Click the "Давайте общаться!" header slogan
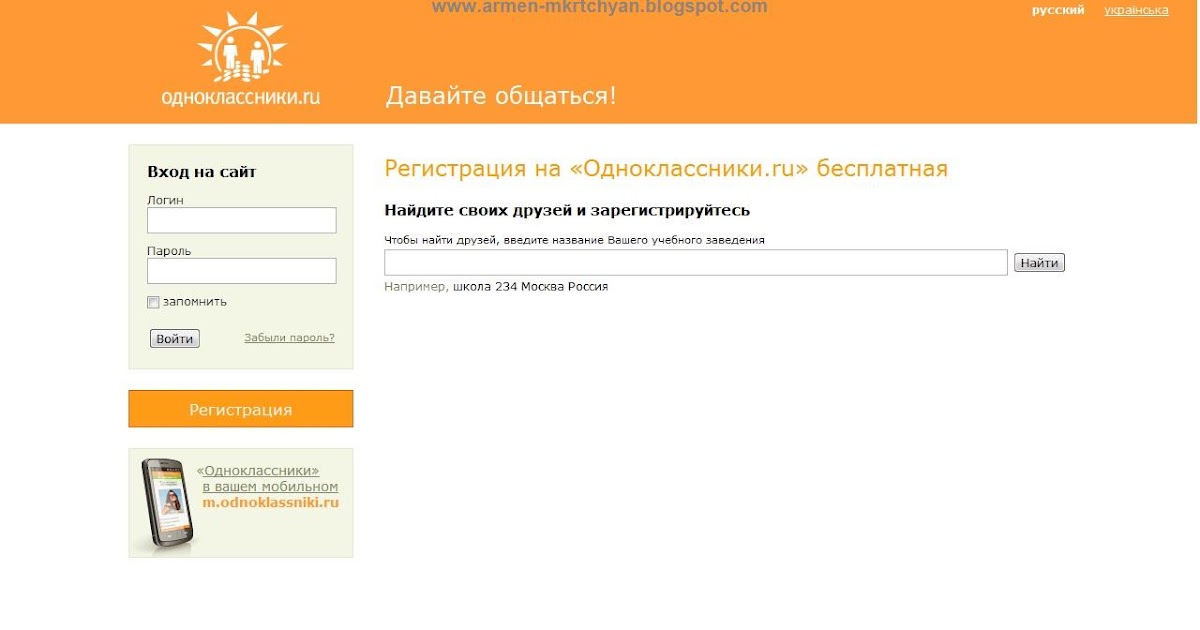This screenshot has width=1200, height=630. [500, 95]
